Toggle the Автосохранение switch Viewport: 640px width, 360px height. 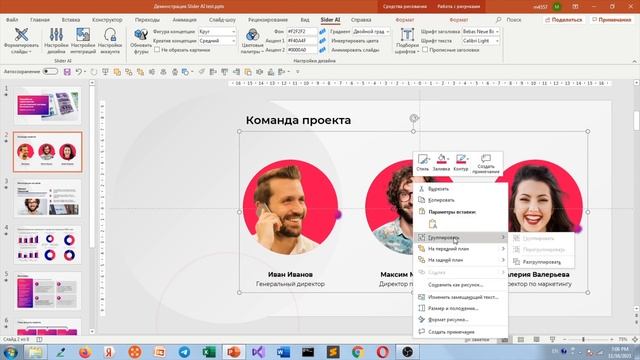[x=50, y=72]
